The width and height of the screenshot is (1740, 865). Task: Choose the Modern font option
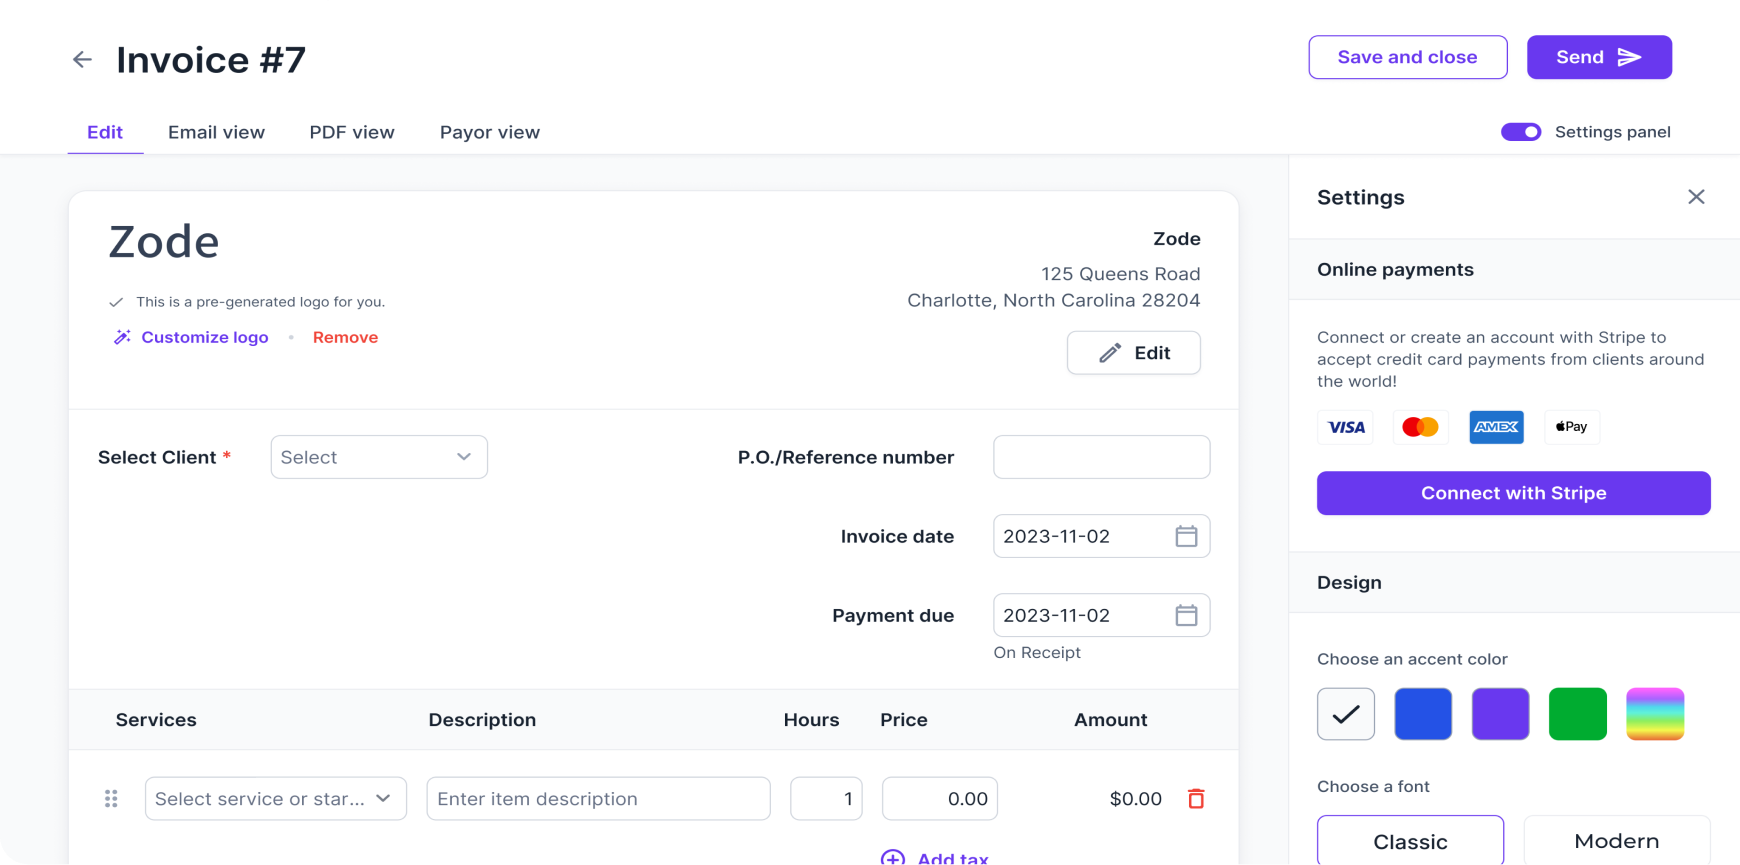pyautogui.click(x=1616, y=841)
